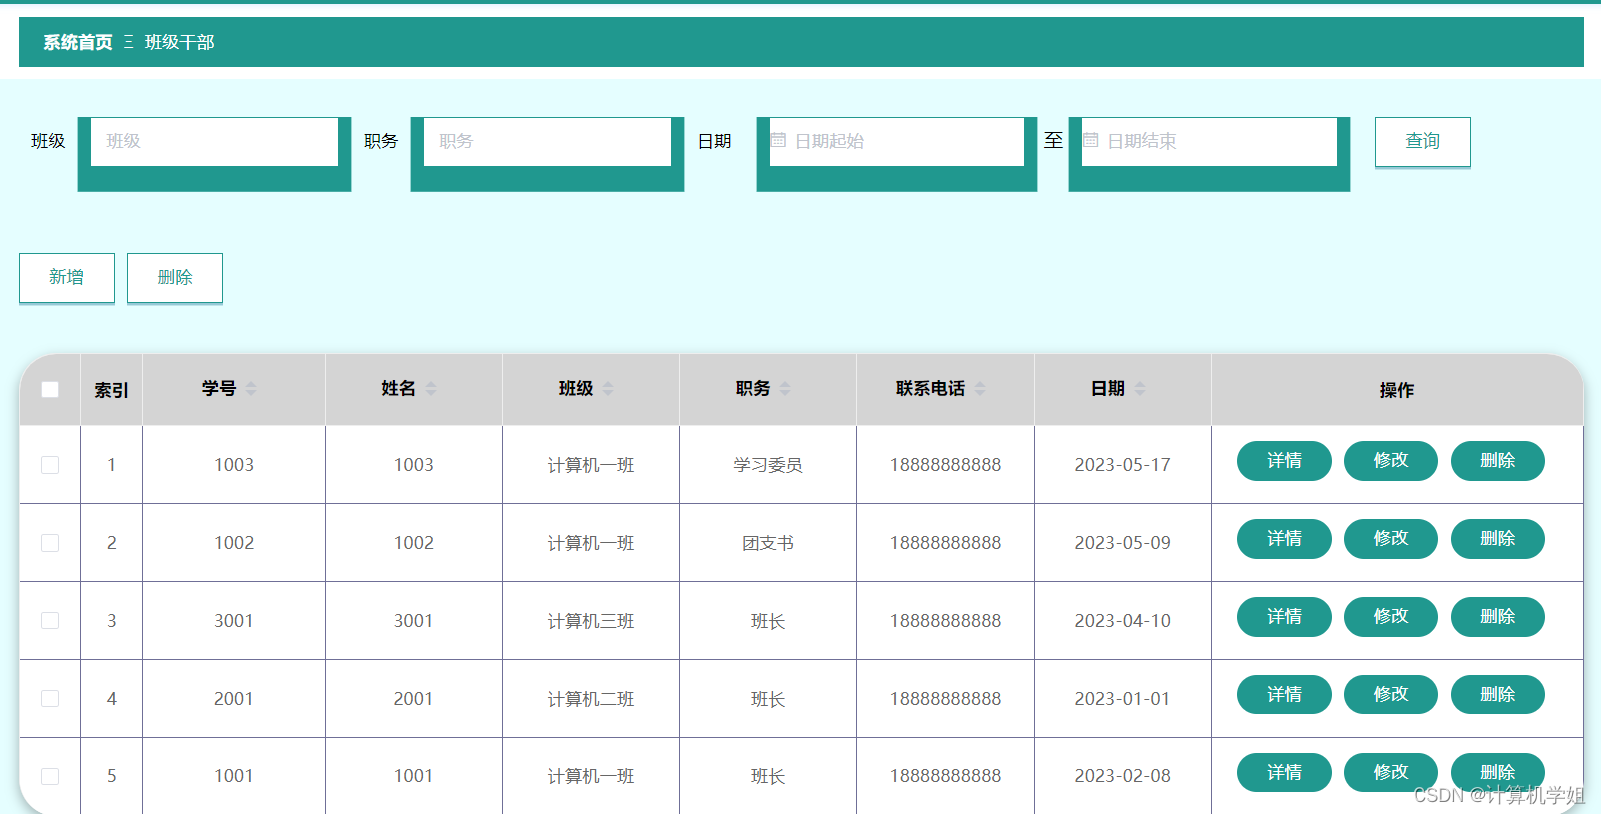
Task: Check the checkbox for row 1 (1003)
Action: 50,465
